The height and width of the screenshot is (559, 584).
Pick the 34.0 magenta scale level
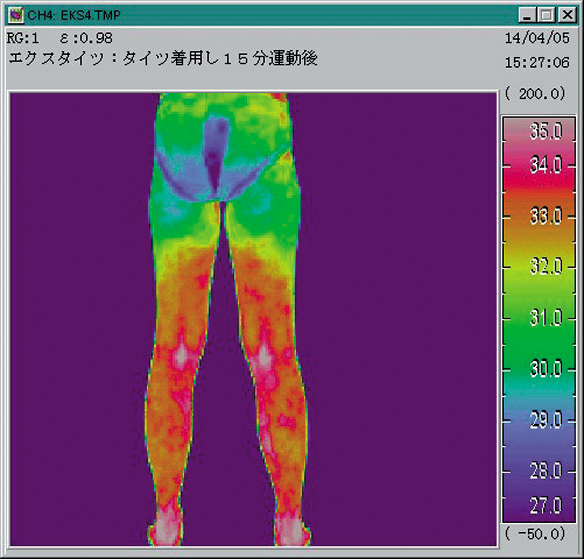546,165
